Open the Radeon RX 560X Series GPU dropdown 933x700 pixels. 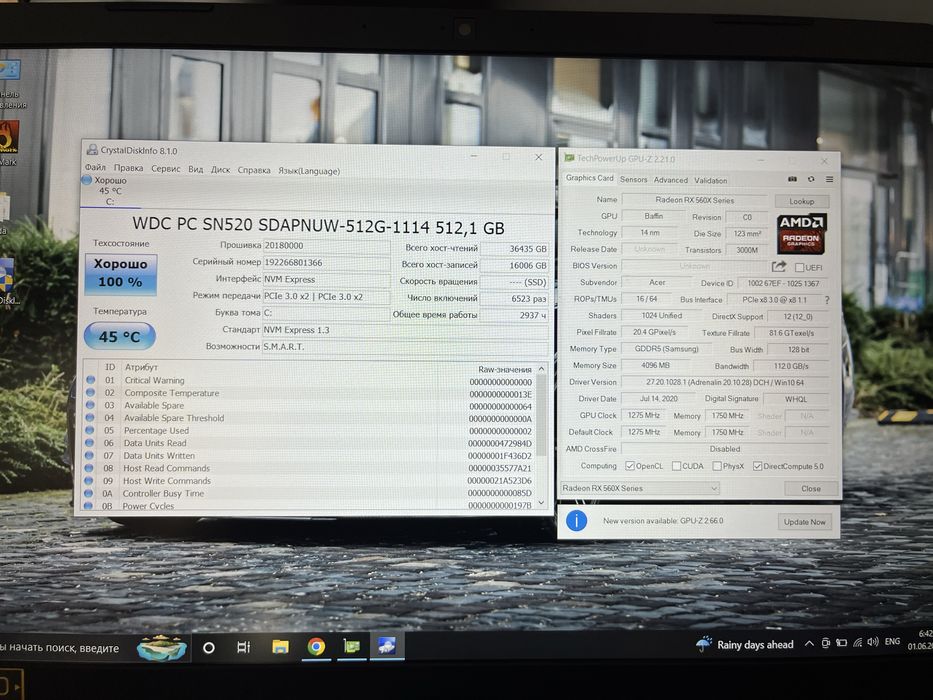pos(640,488)
